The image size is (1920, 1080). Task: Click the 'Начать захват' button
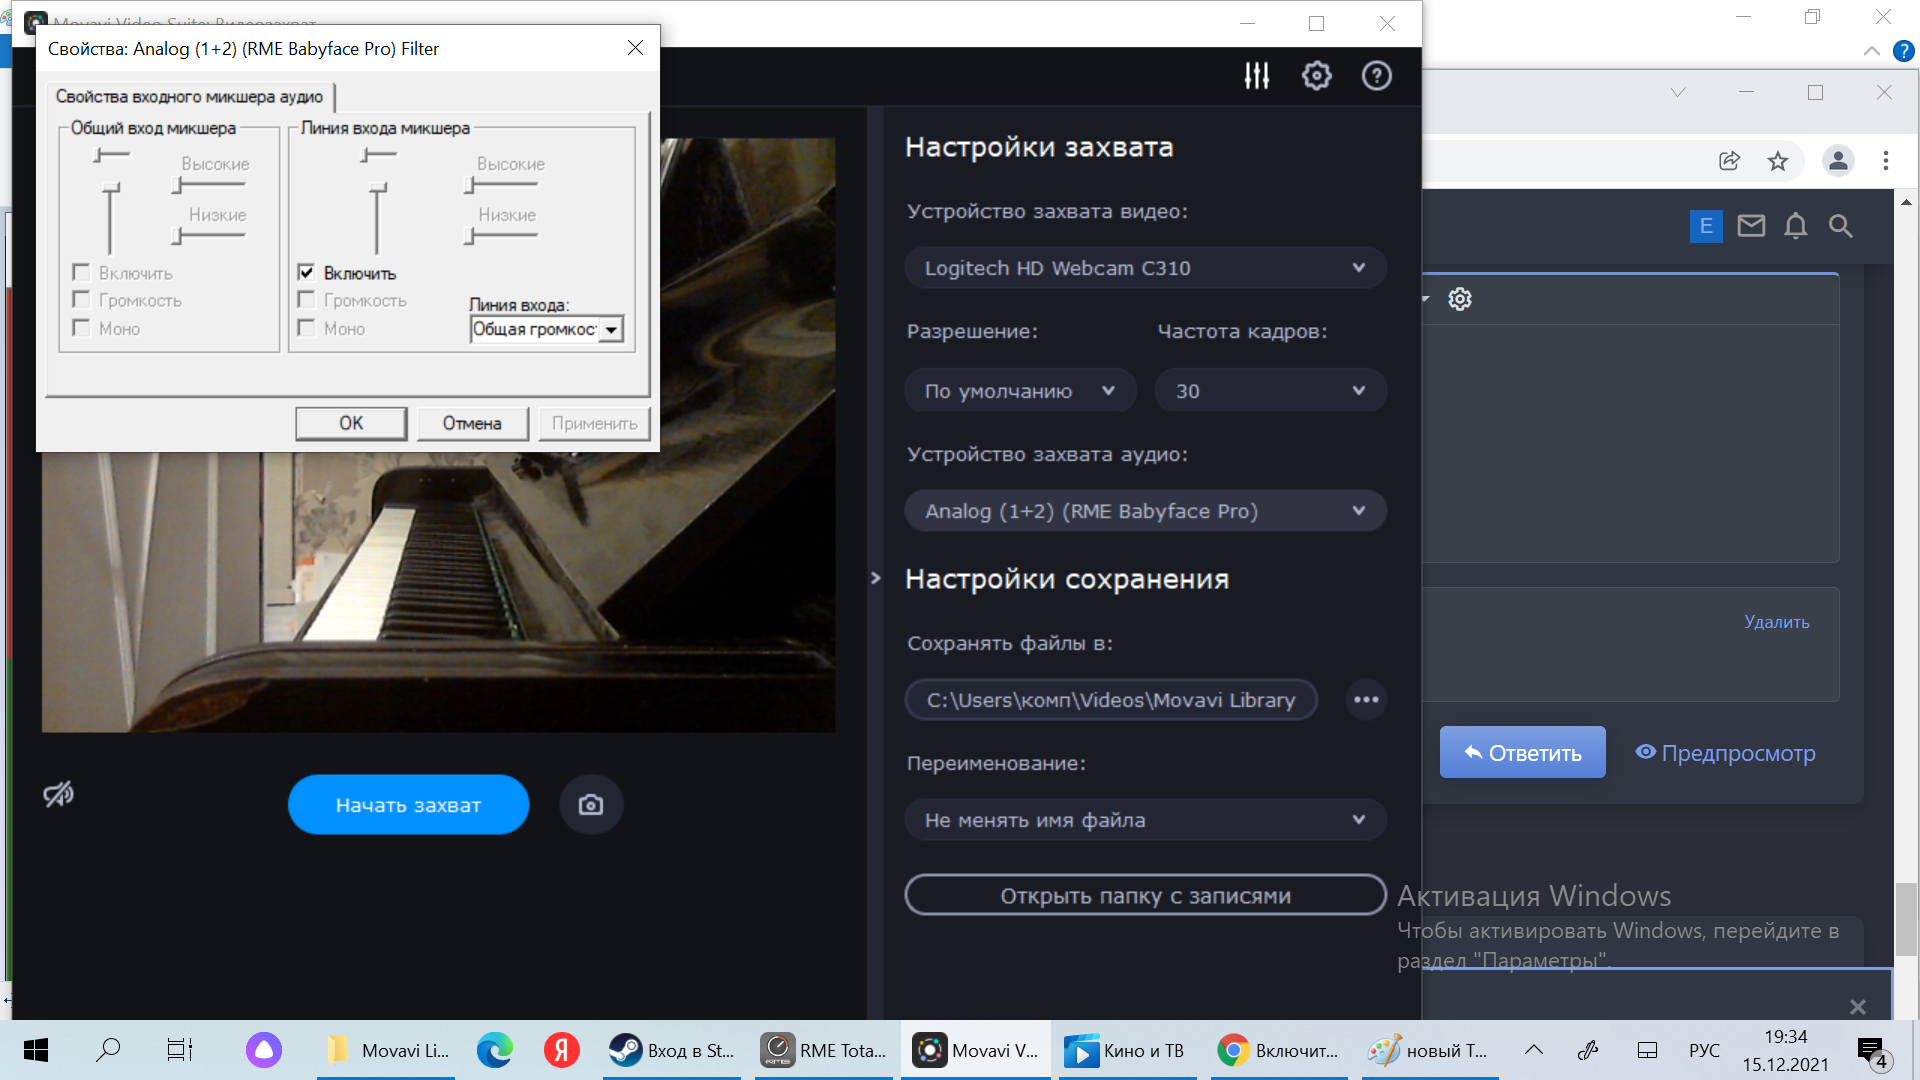point(408,805)
